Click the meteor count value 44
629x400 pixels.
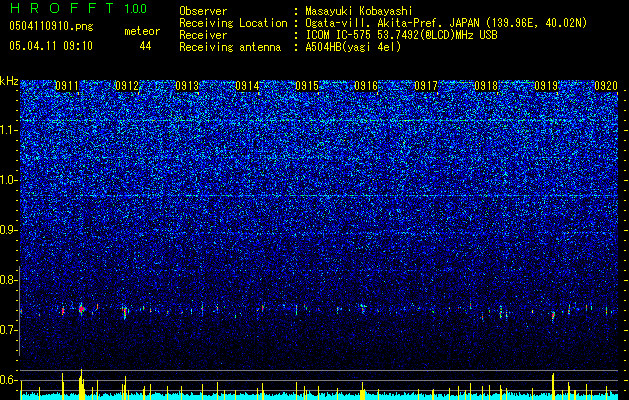coord(145,46)
